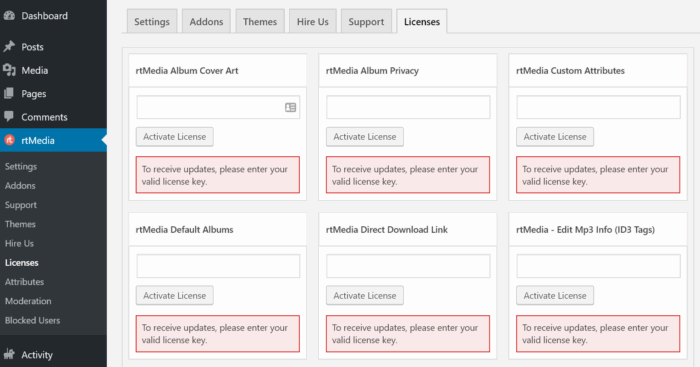This screenshot has width=700, height=367.
Task: Activate License for Edit Mp3 Info
Action: point(555,296)
